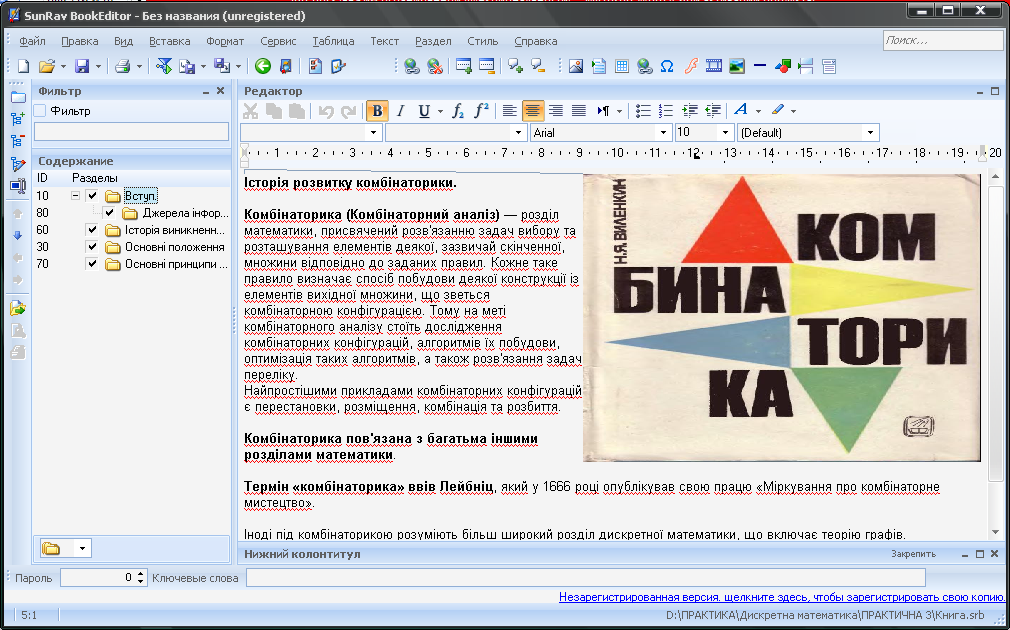Open the Таблица menu
The image size is (1010, 630).
(x=333, y=41)
